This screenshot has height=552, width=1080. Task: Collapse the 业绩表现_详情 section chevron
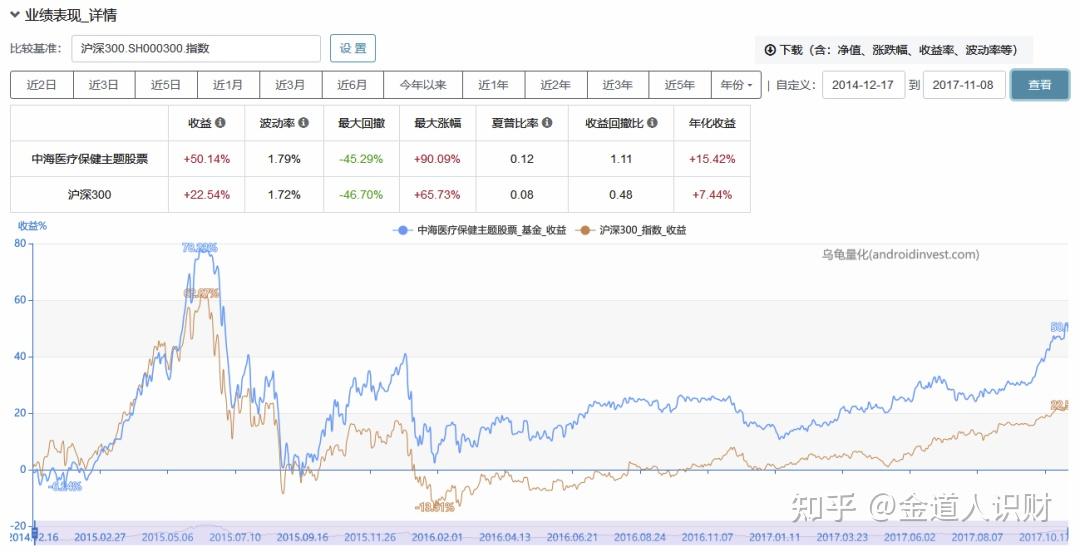15,15
